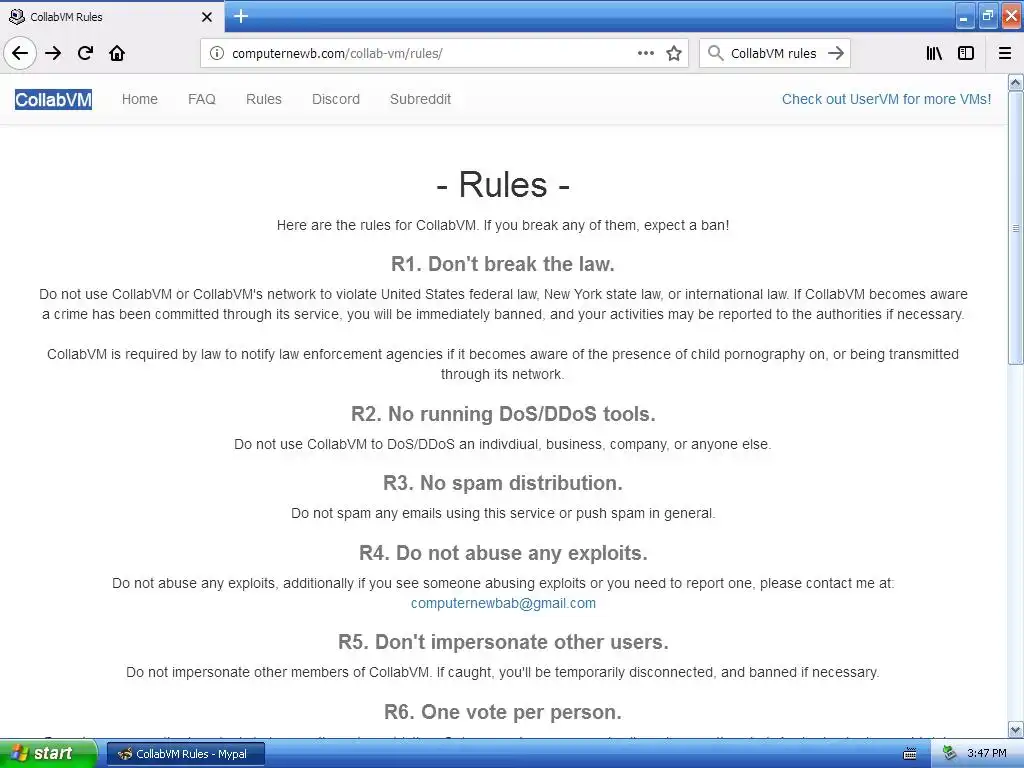Viewport: 1024px width, 768px height.
Task: Click heading R5. Don't impersonate other users.
Action: pyautogui.click(x=503, y=642)
